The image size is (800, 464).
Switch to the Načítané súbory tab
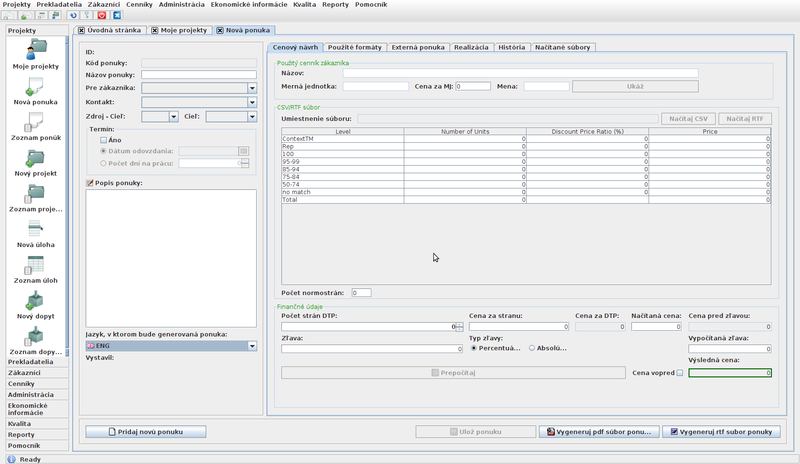(563, 47)
